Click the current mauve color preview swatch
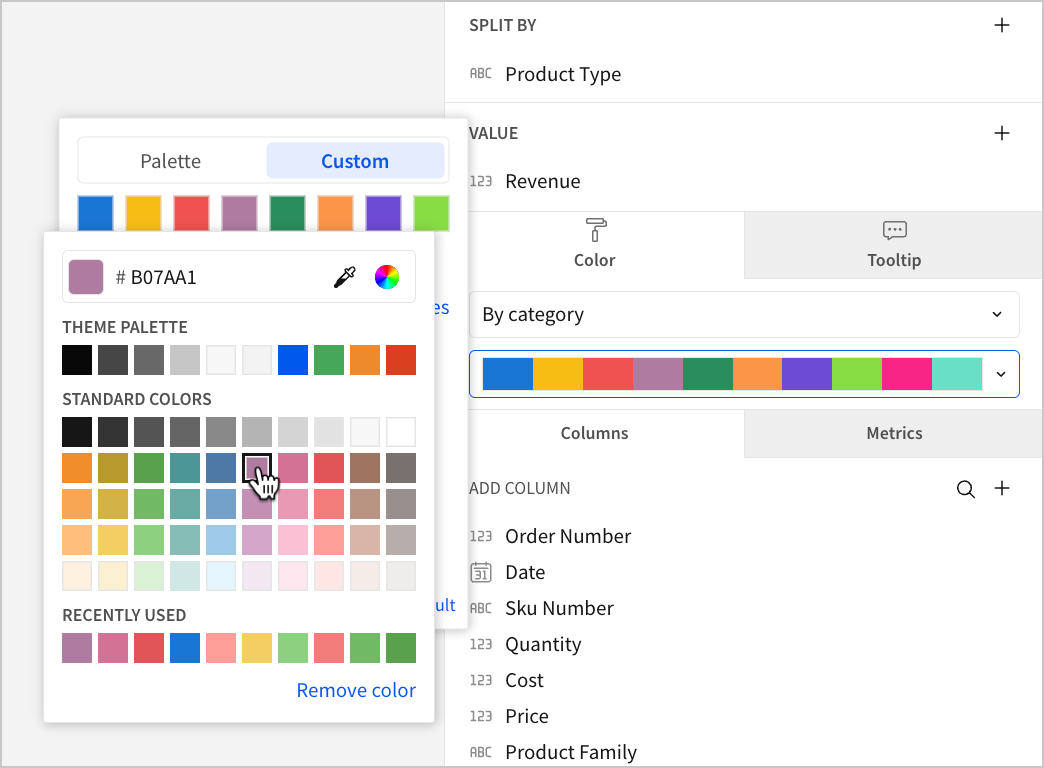 (x=86, y=277)
